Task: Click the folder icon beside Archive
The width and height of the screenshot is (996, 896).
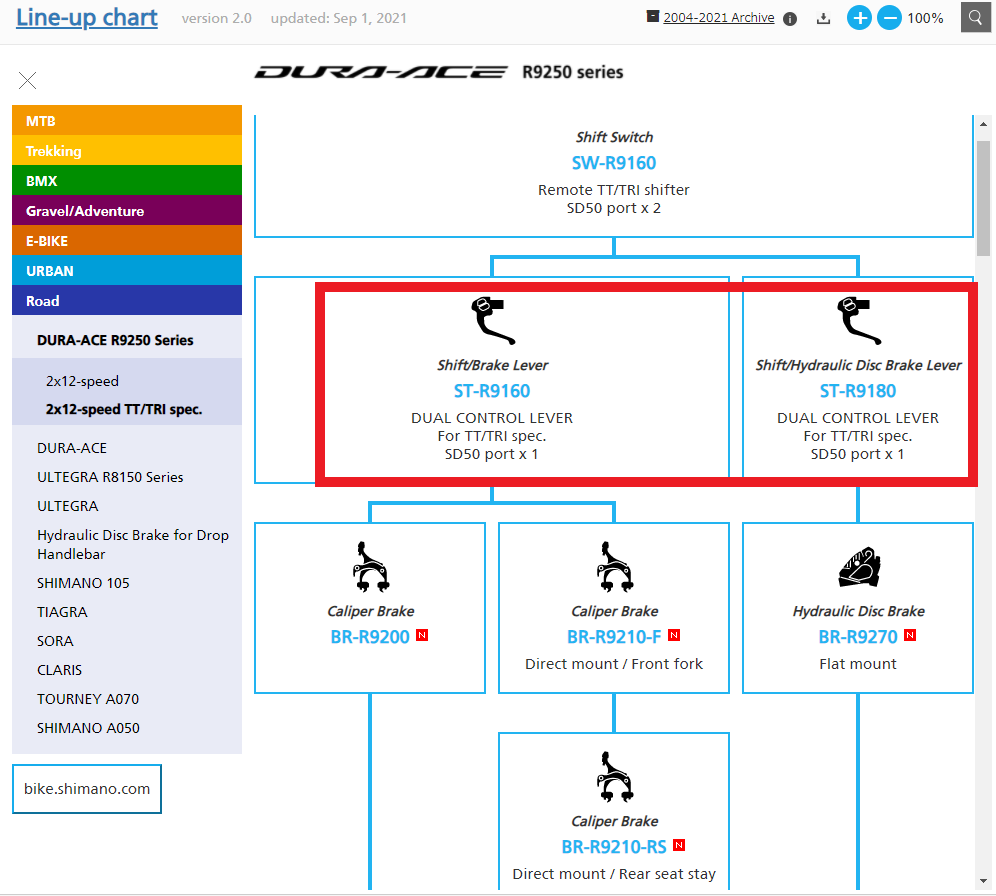Action: (652, 16)
